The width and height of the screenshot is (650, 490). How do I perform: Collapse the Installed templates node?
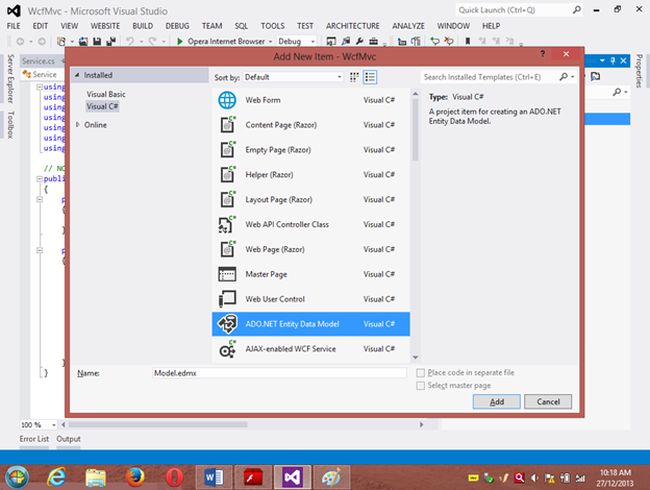click(77, 75)
